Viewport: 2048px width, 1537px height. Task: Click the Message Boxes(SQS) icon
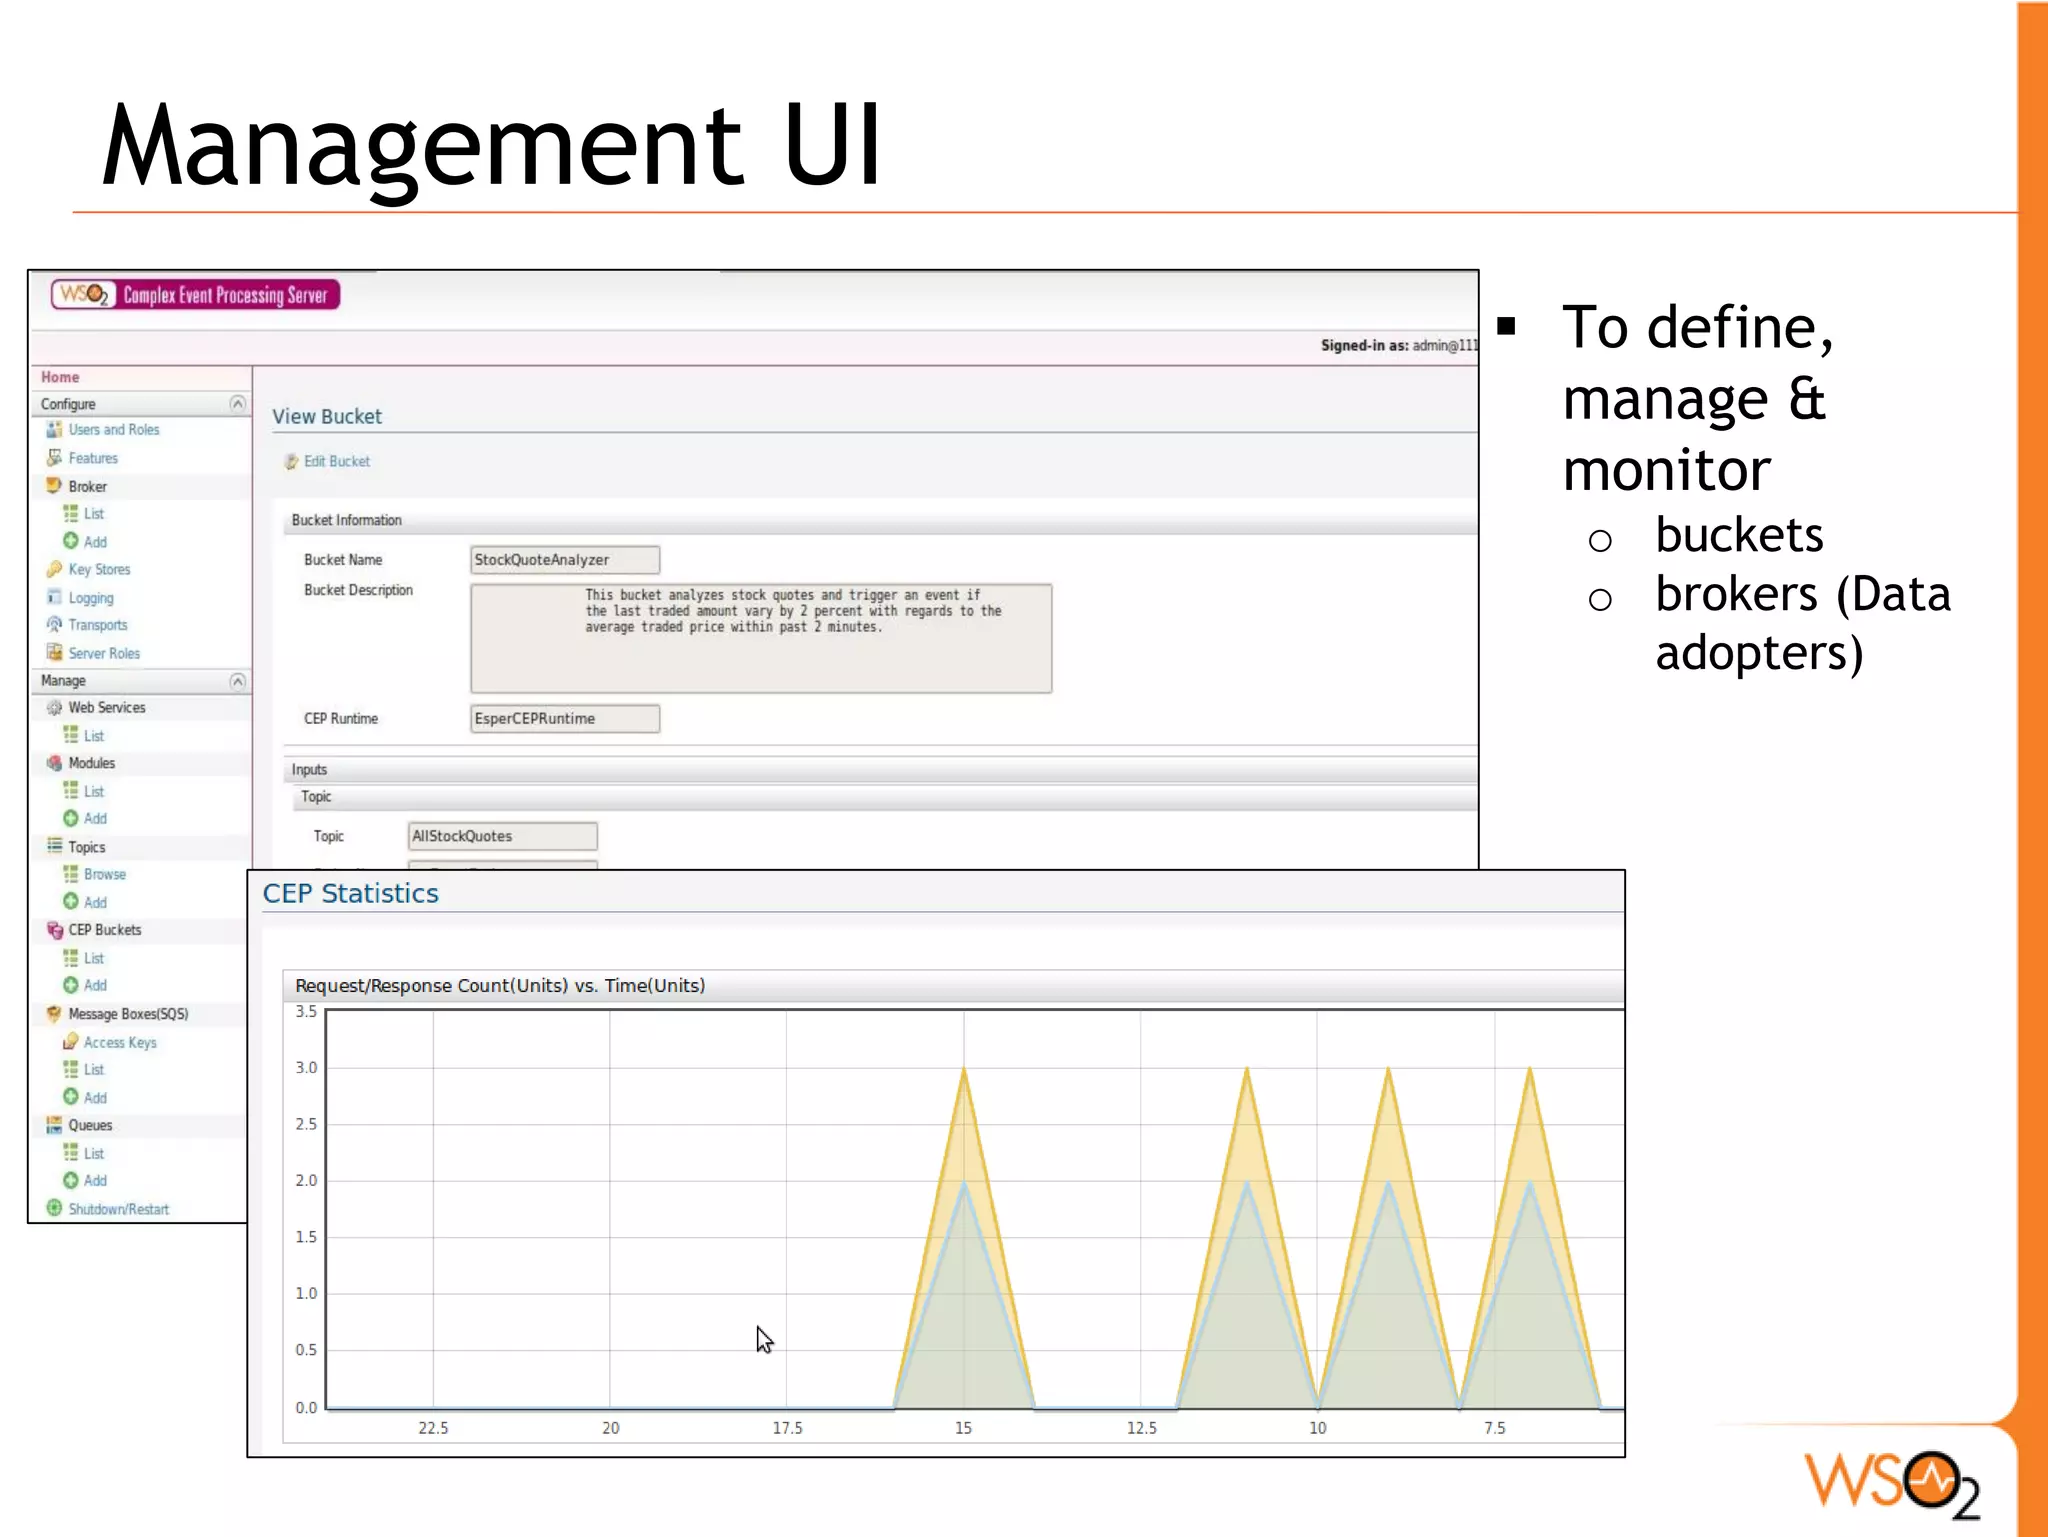click(x=54, y=1013)
